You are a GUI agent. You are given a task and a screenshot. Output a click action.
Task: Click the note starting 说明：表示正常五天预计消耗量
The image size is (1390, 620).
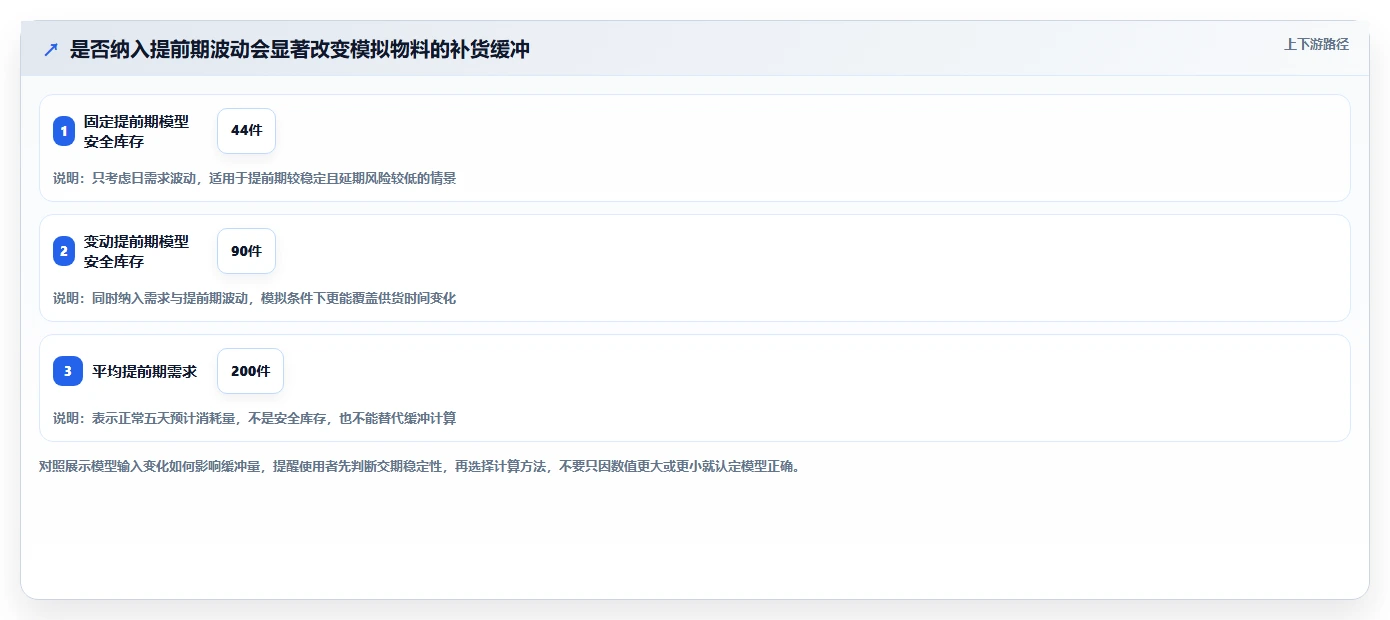pos(254,418)
